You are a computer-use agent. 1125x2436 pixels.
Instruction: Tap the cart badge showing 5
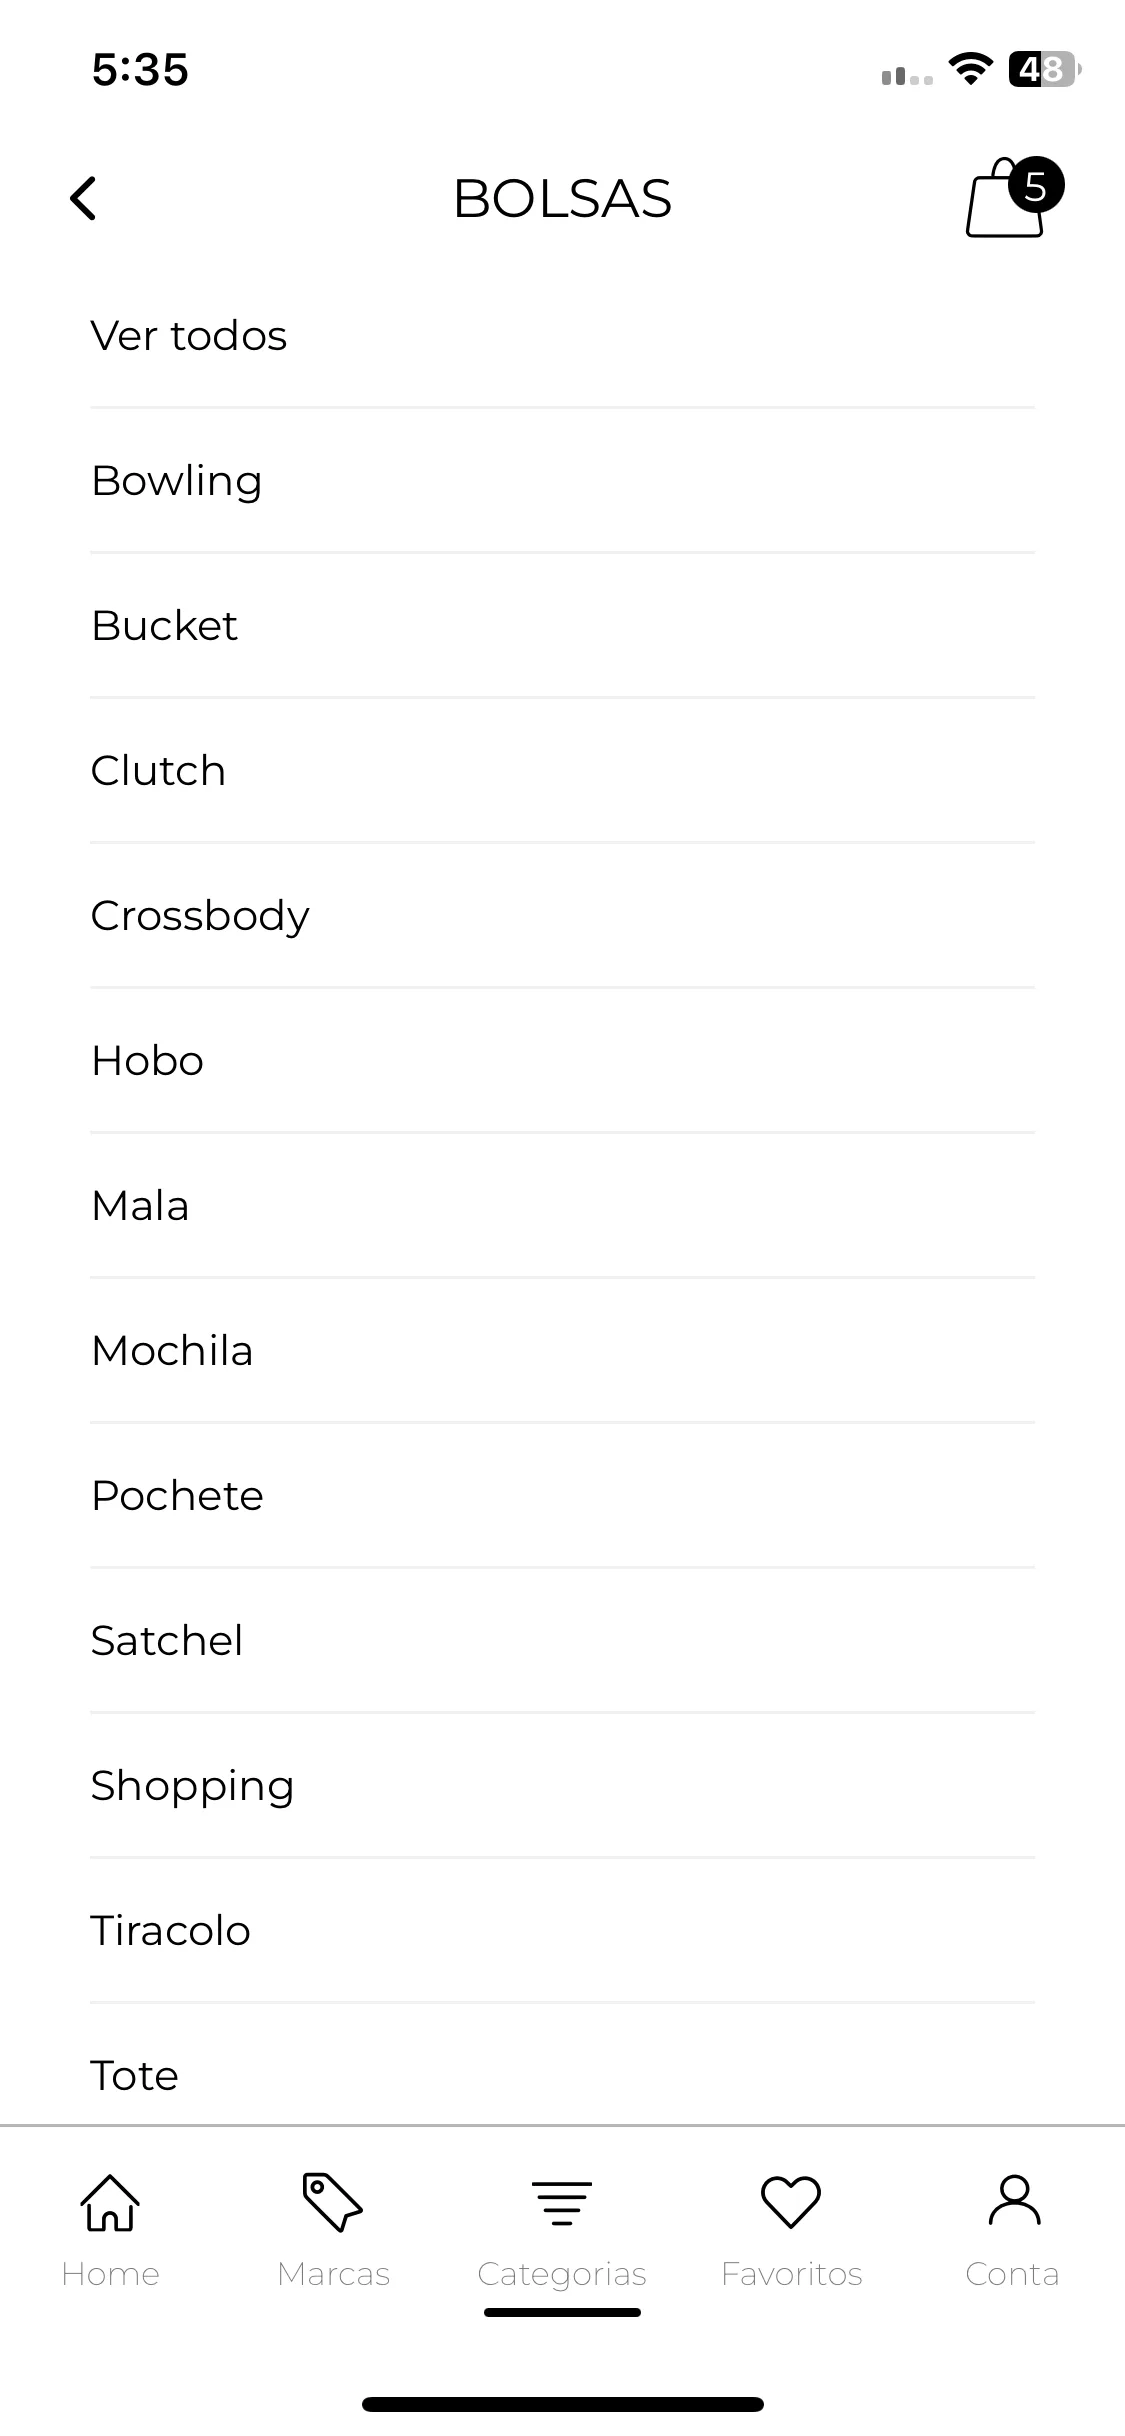pyautogui.click(x=1036, y=186)
